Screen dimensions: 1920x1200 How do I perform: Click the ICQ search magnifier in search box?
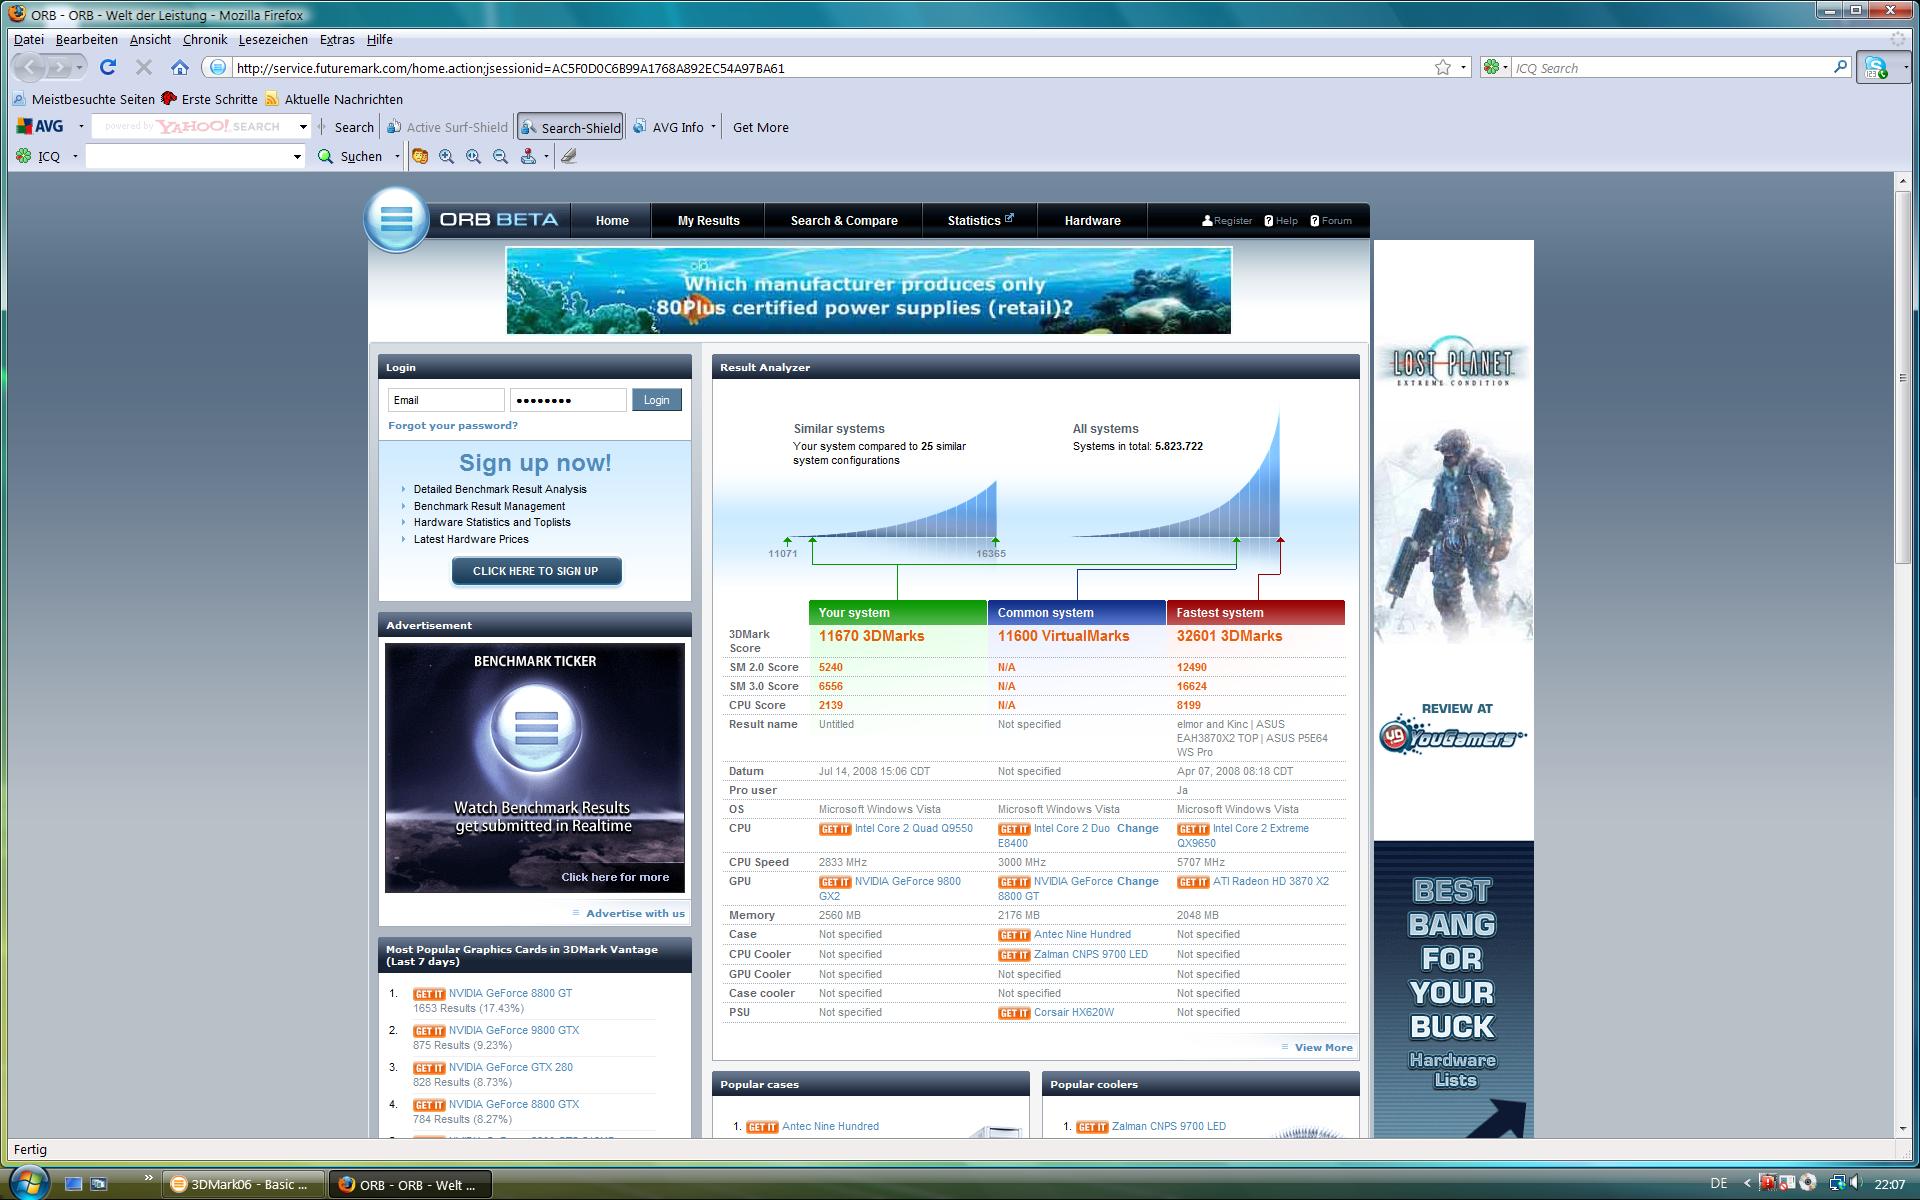(x=1840, y=67)
